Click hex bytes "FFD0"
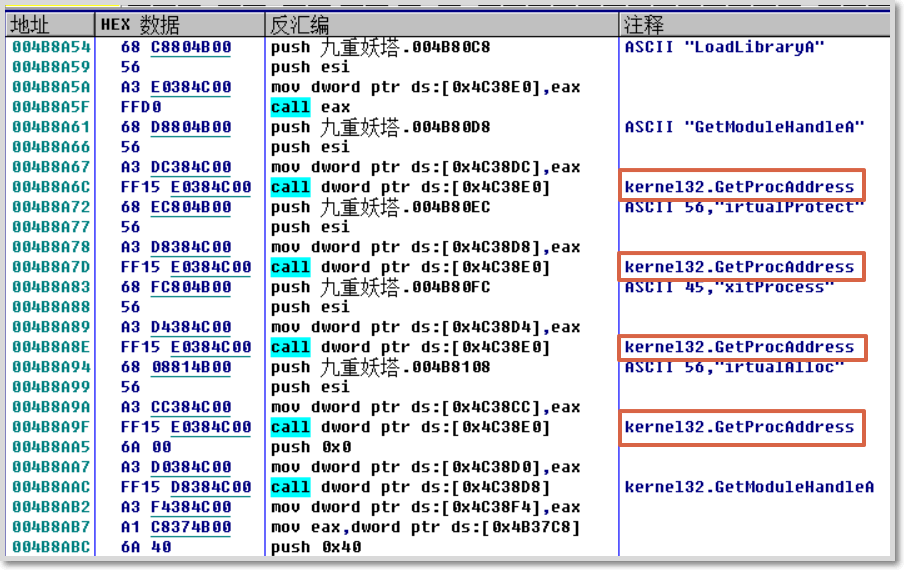Screen dimensions: 904x570 tap(141, 107)
